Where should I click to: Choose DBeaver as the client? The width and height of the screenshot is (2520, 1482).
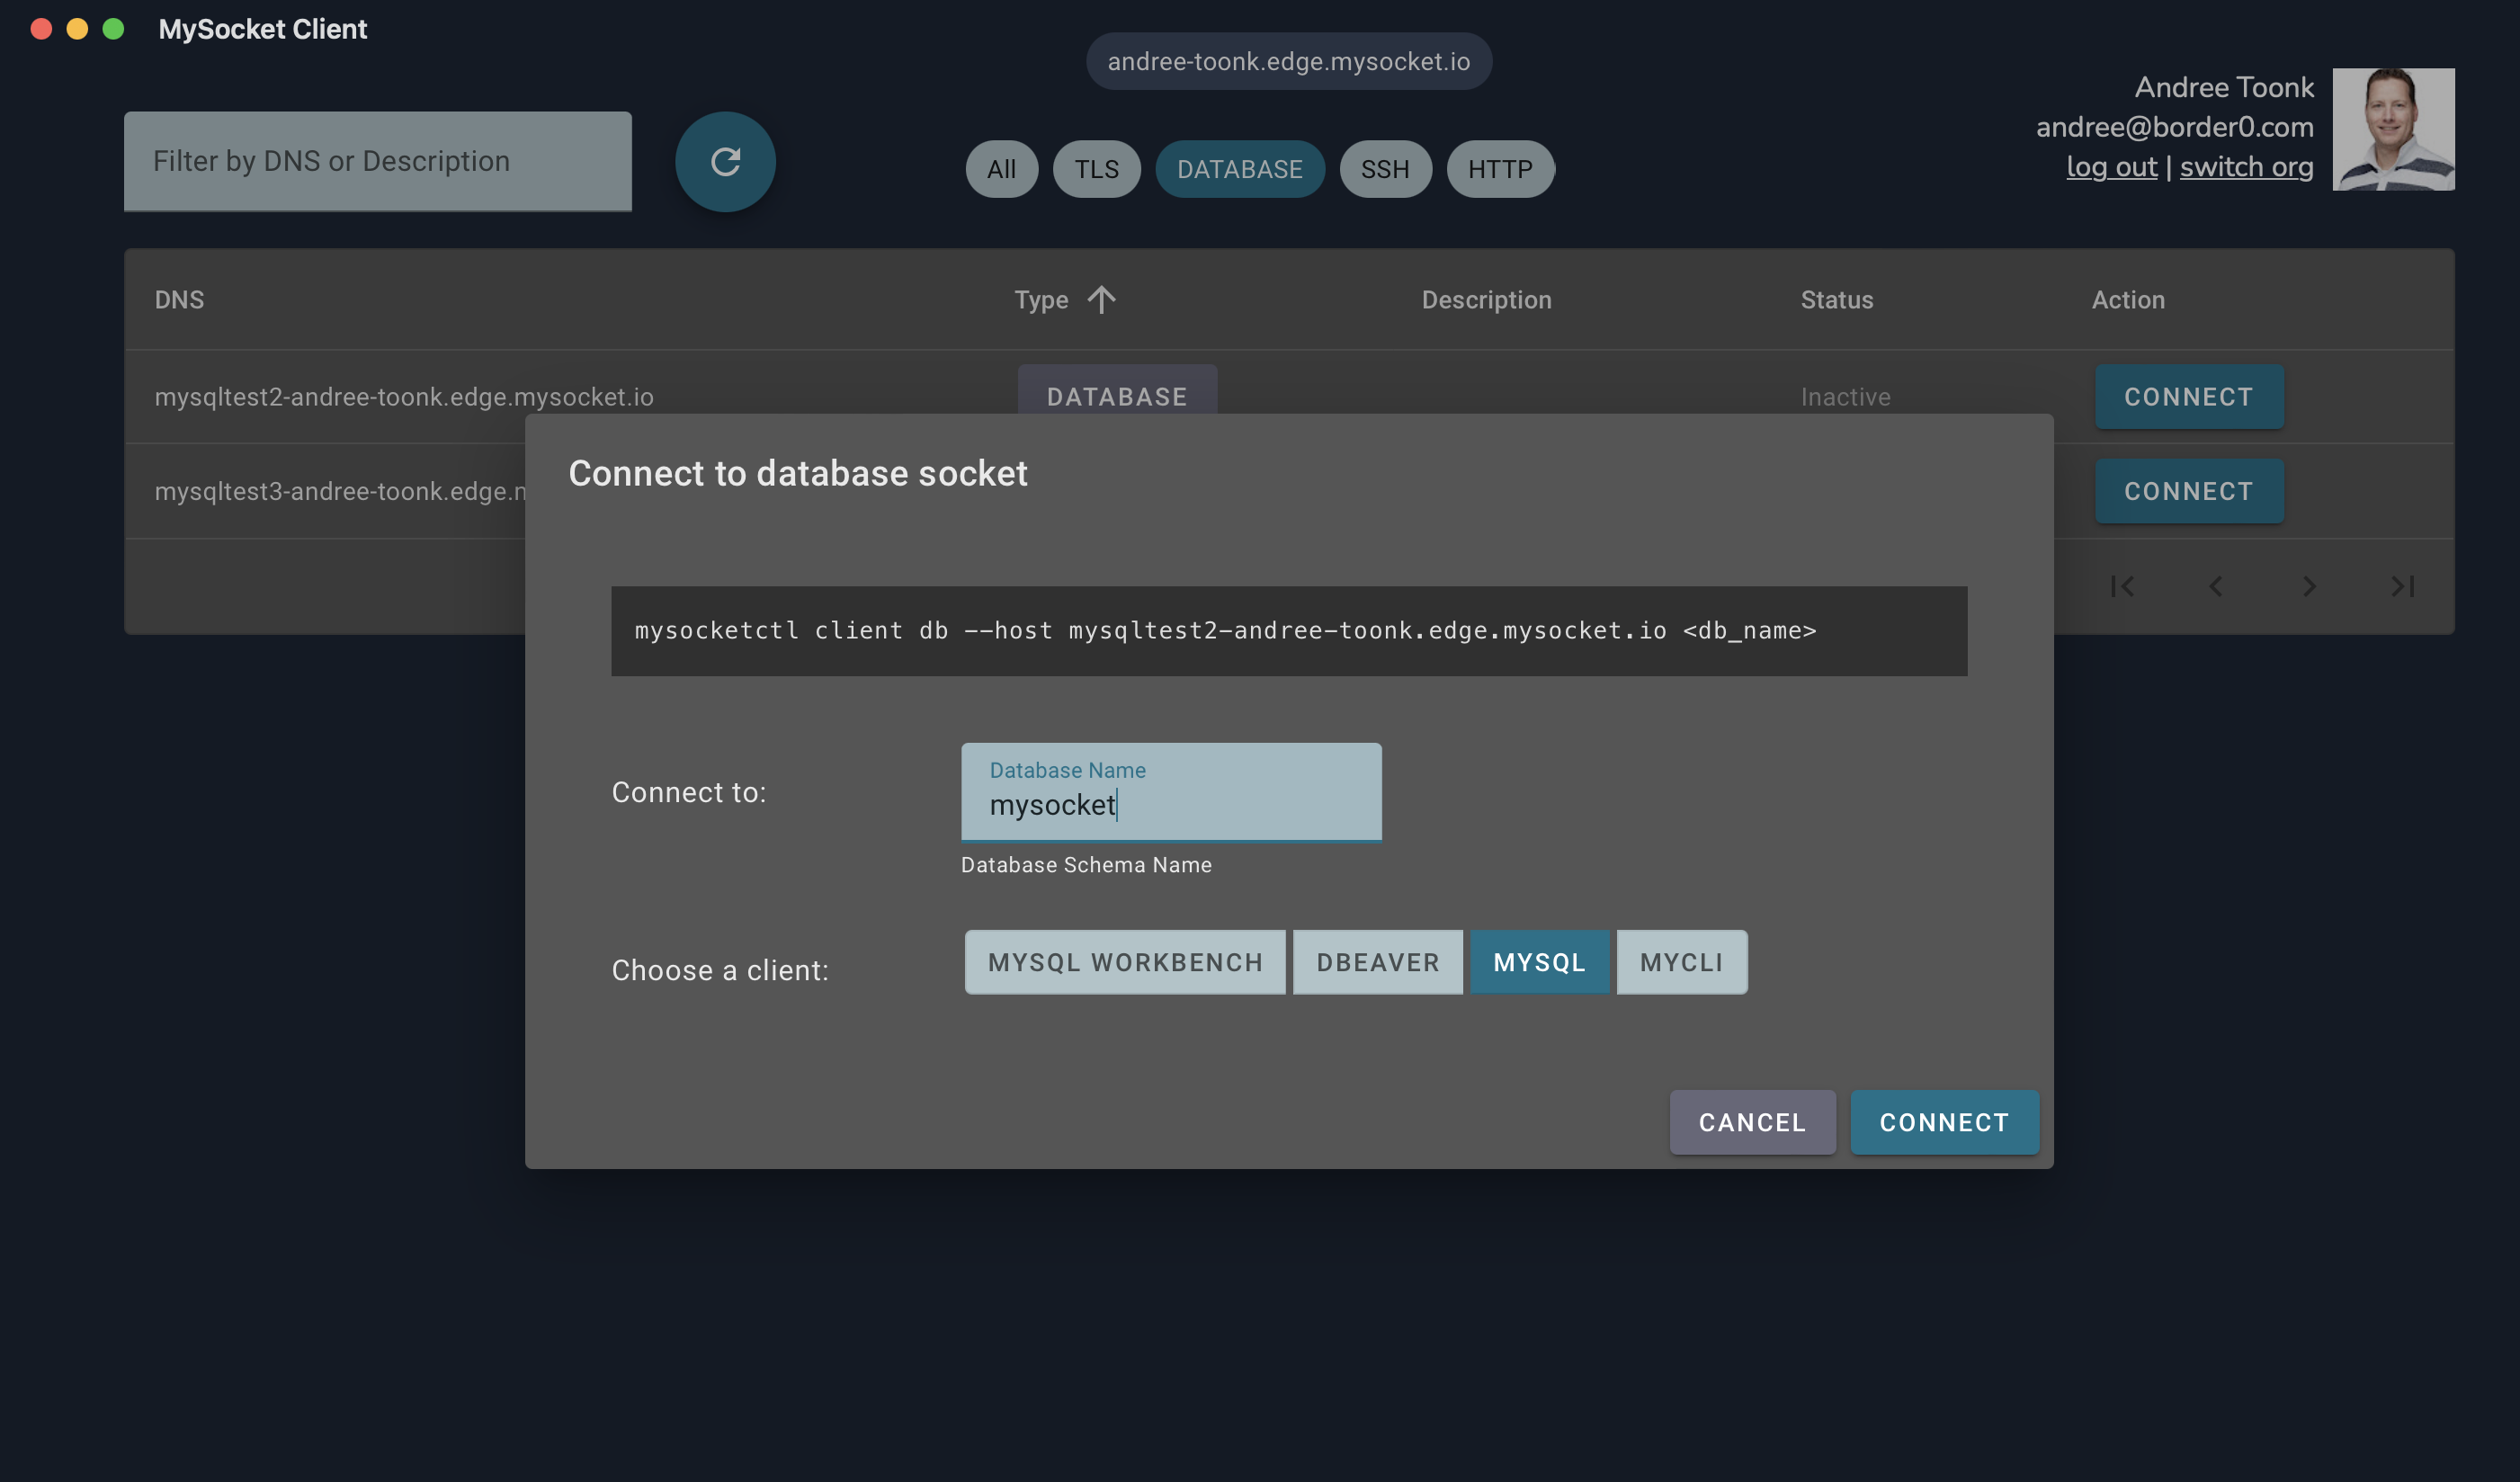(x=1377, y=962)
